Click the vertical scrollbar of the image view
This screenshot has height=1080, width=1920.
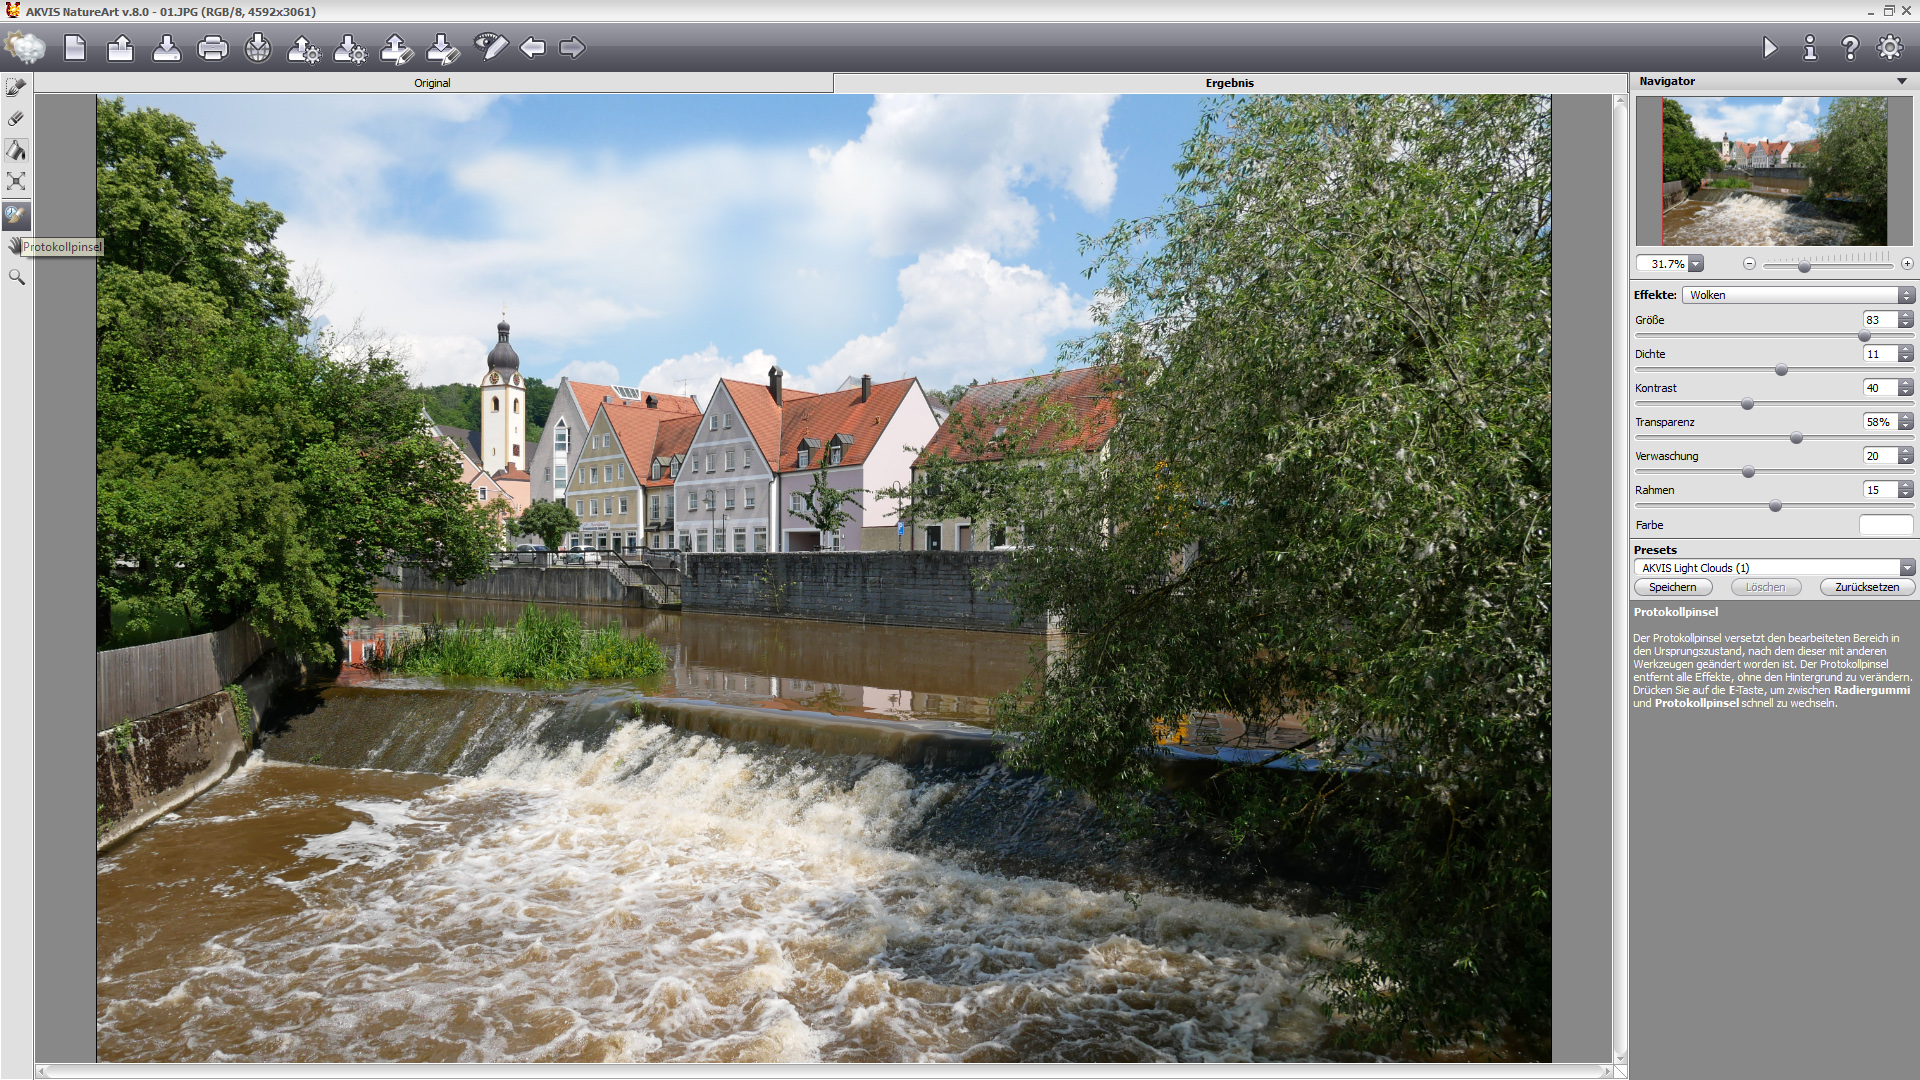(1620, 579)
